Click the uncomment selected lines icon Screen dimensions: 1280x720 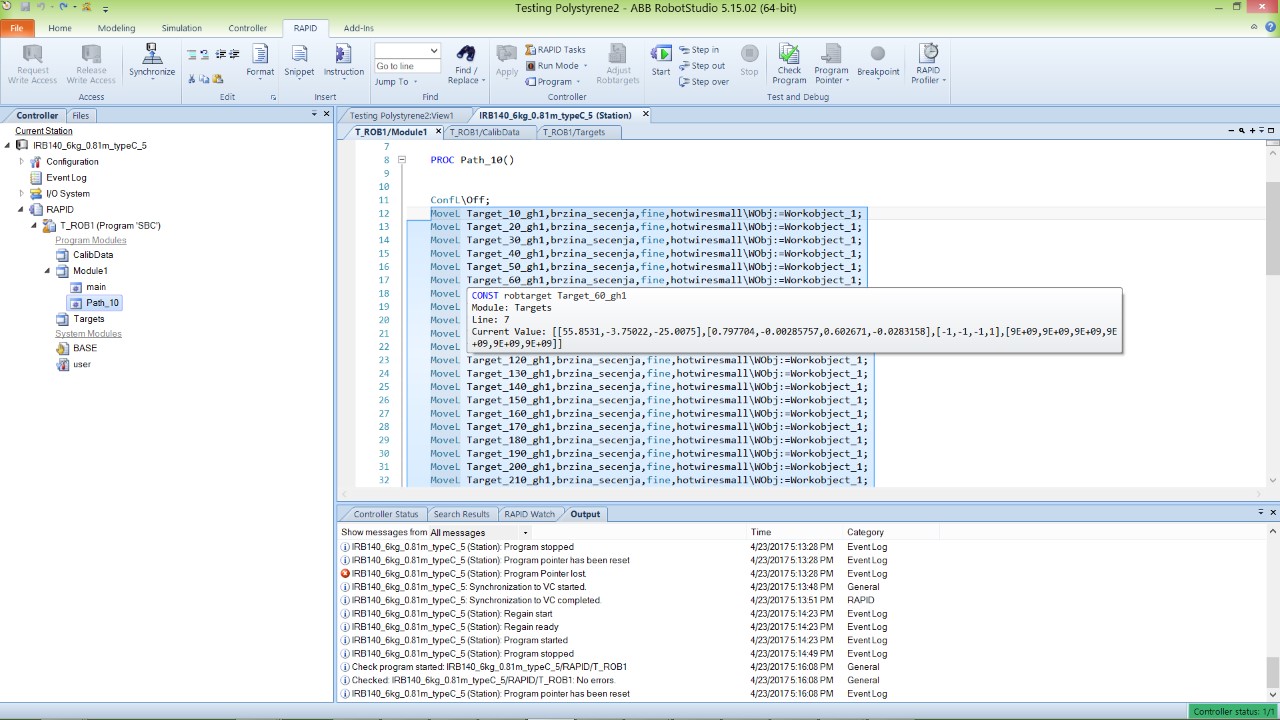click(x=205, y=55)
